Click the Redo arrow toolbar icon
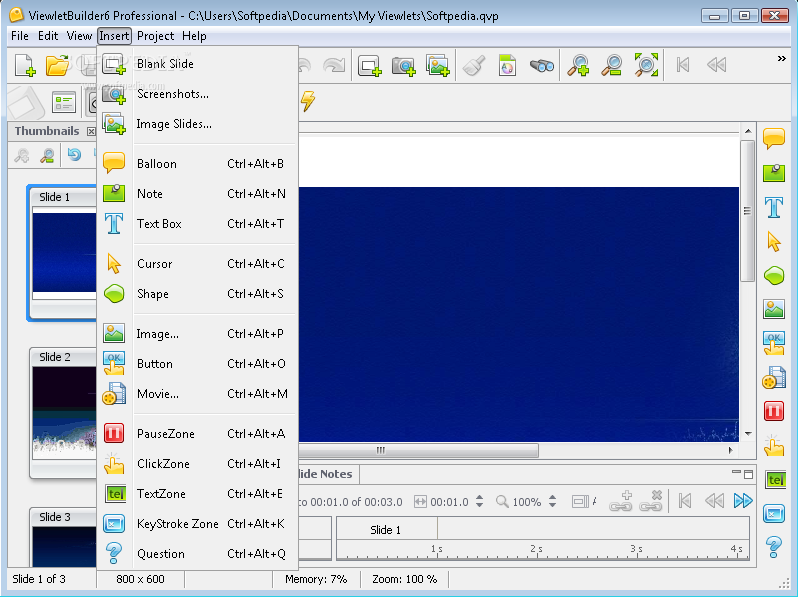Screen dimensions: 798x597 pos(334,65)
